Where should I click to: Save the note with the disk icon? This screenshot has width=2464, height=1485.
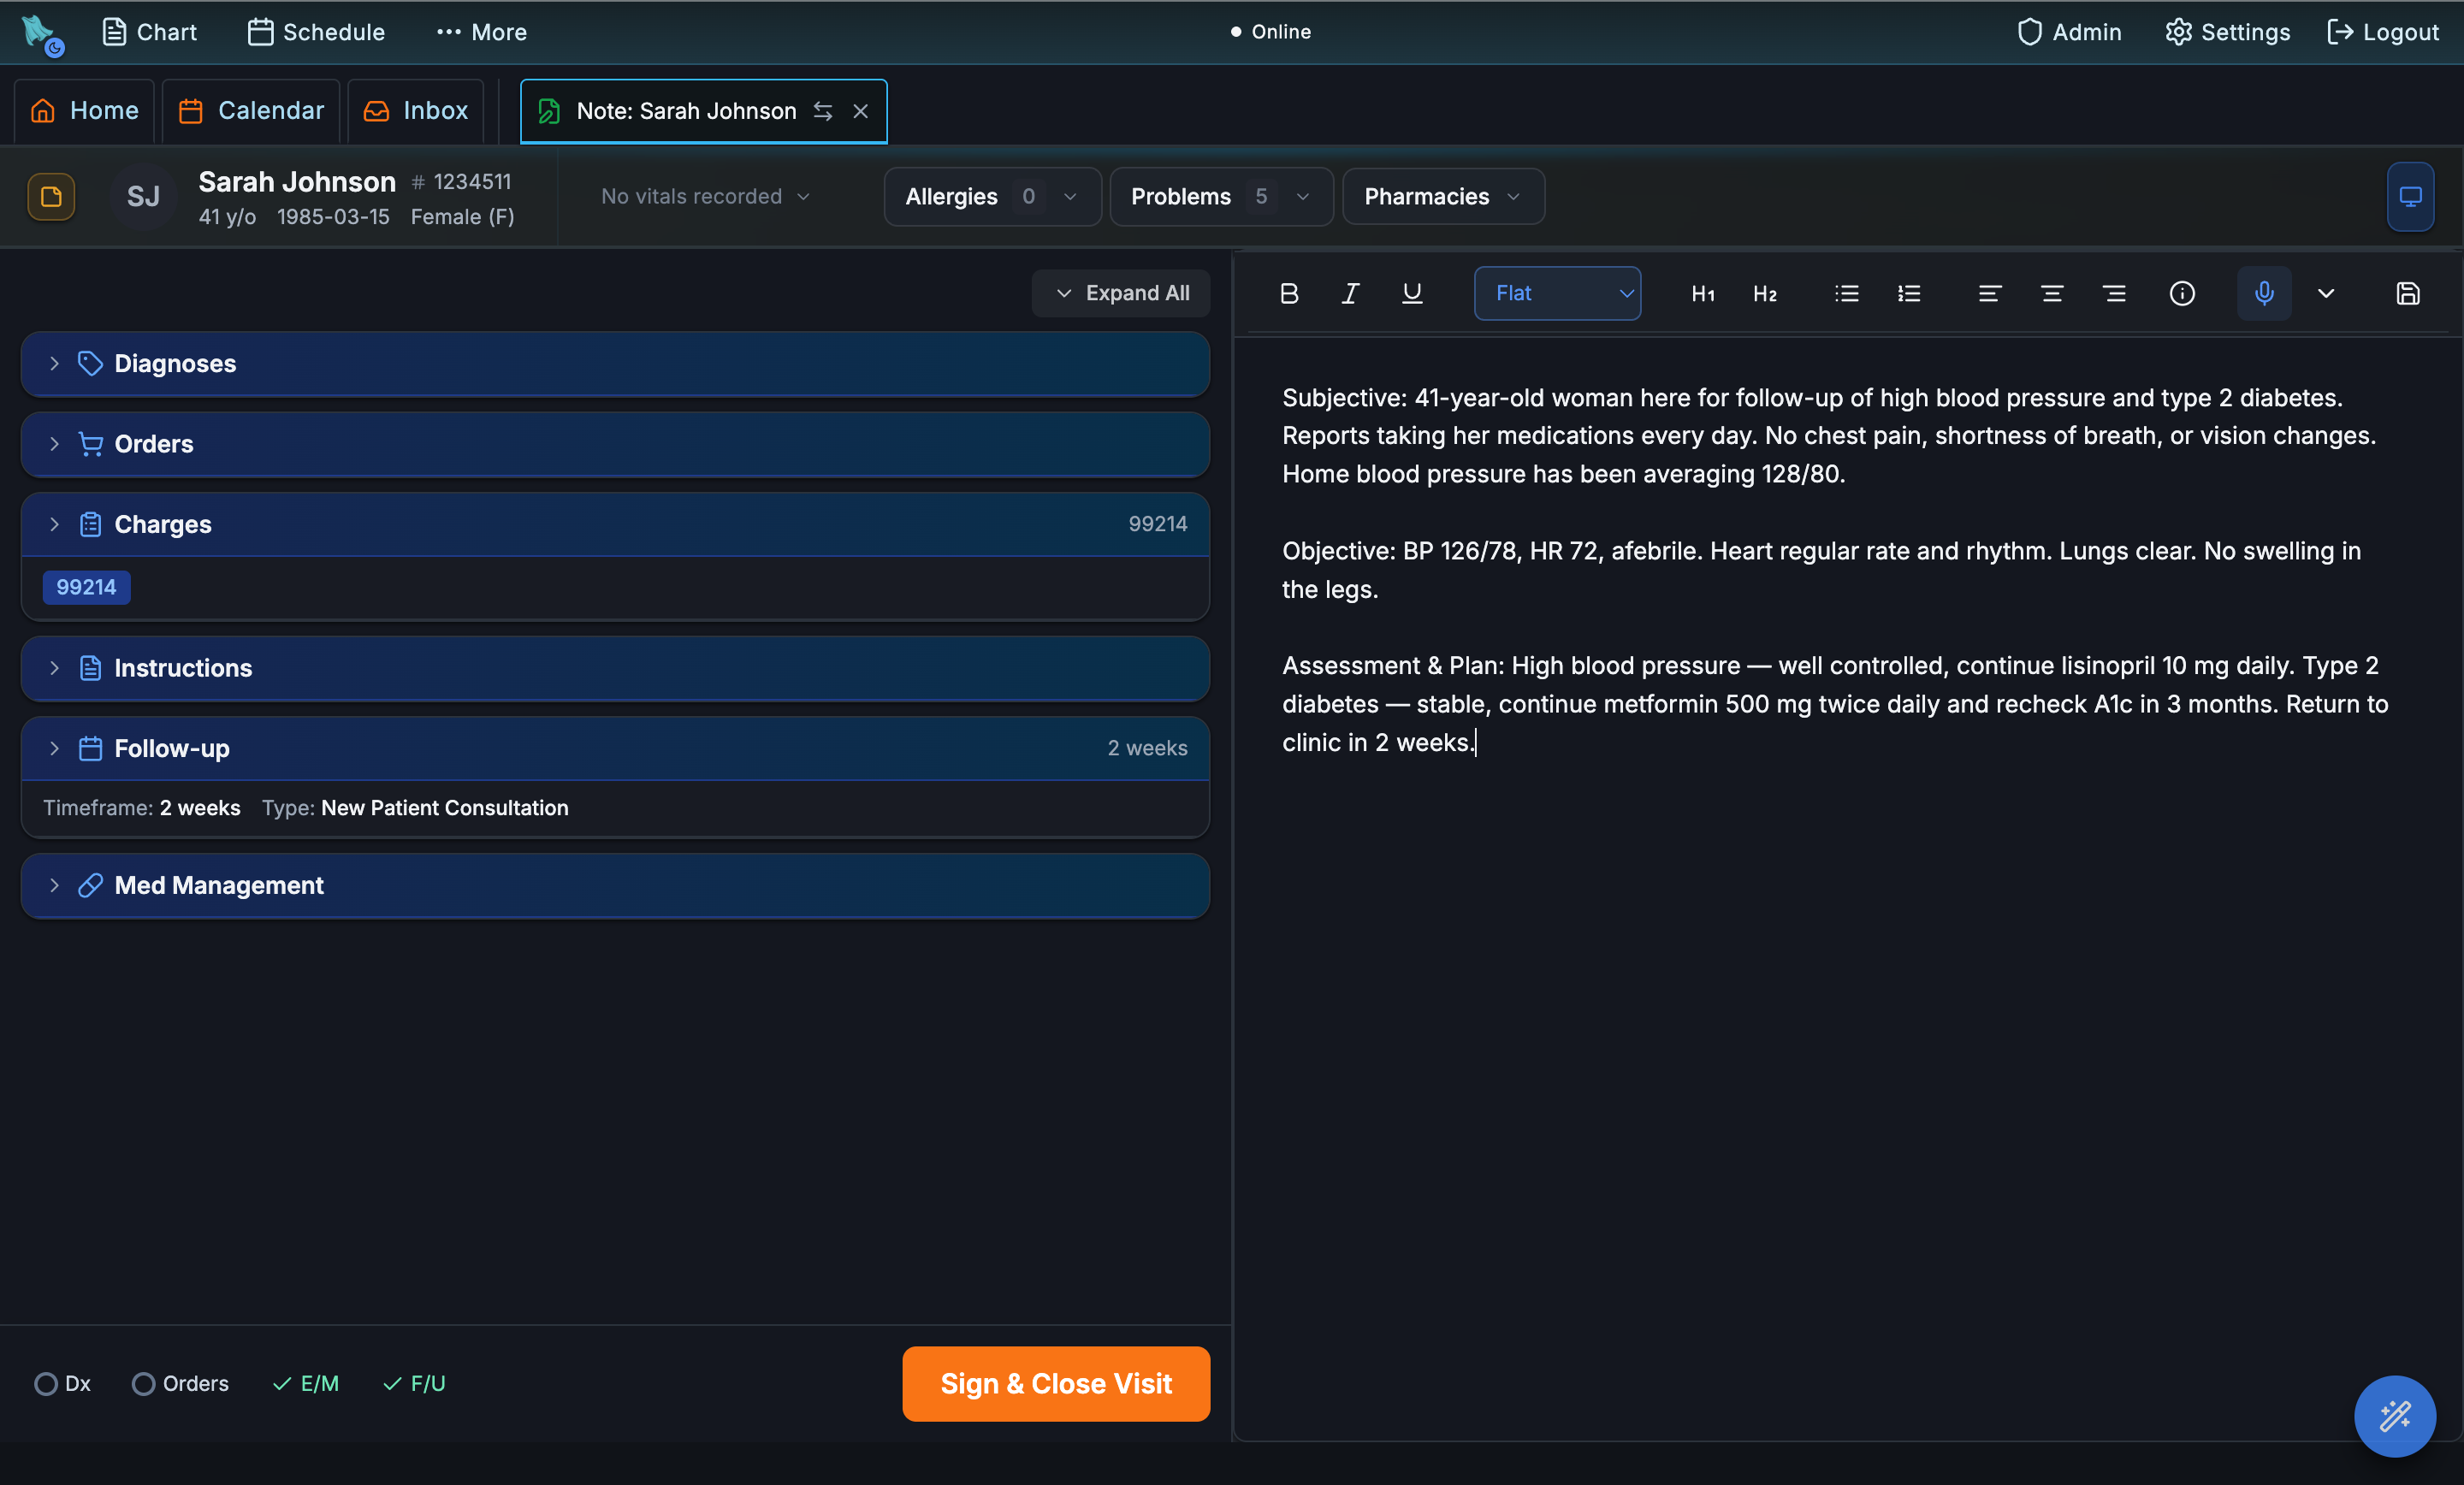tap(2408, 293)
